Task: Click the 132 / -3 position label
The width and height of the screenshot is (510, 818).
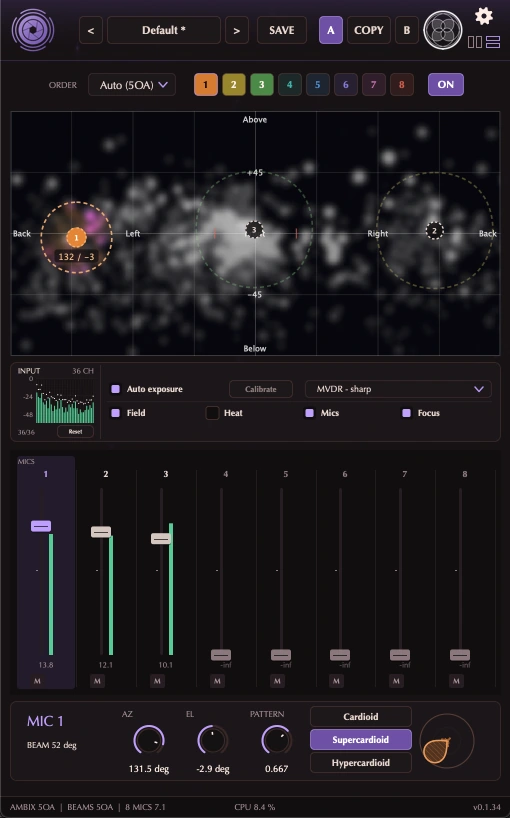Action: click(77, 257)
